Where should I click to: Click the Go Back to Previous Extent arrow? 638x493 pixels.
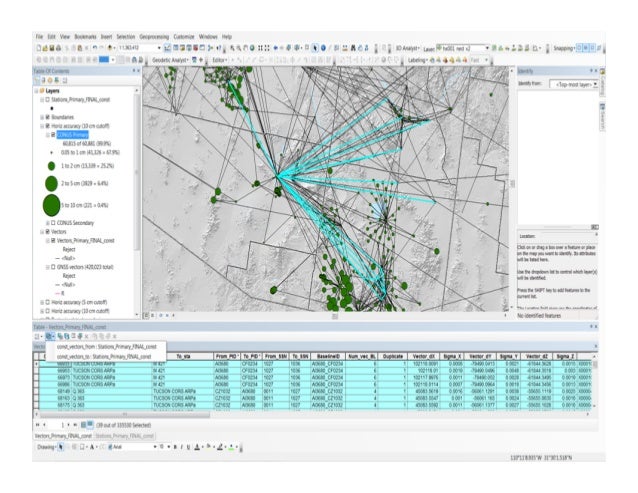pyautogui.click(x=275, y=48)
